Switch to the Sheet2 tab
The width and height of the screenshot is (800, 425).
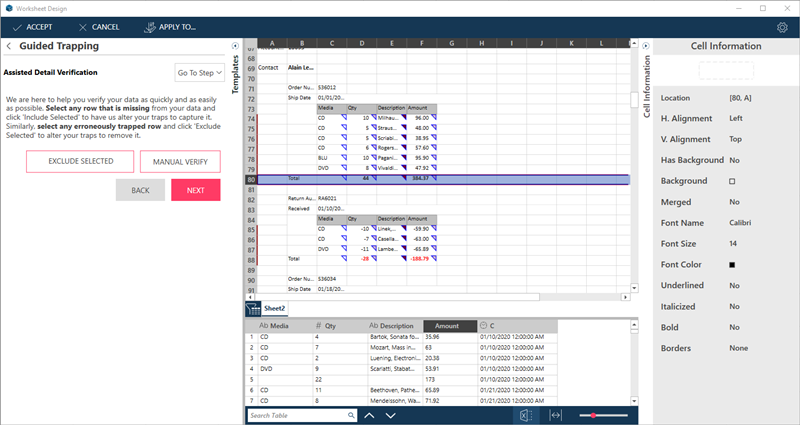274,309
